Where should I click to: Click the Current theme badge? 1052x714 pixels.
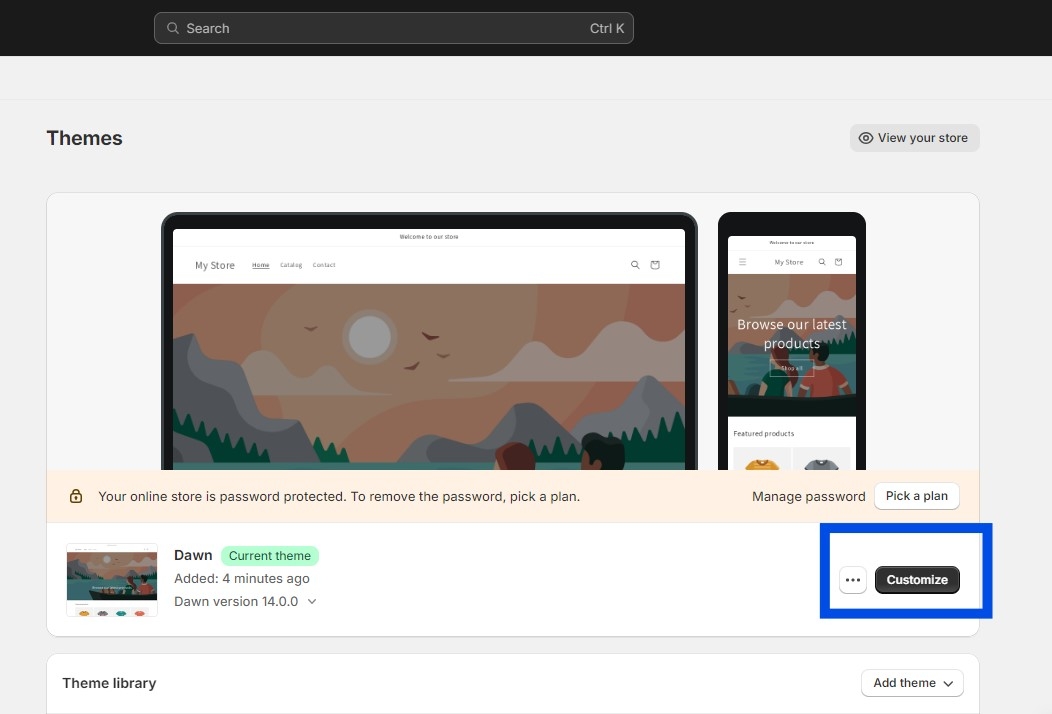[x=270, y=556]
